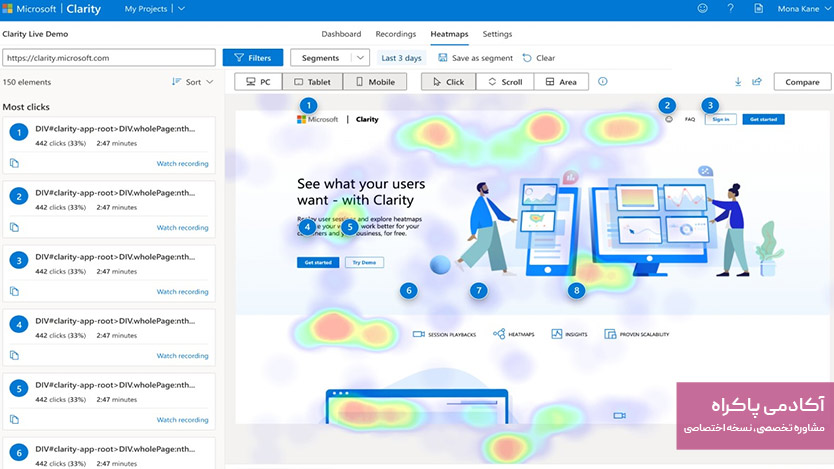834x469 pixels.
Task: Open the Mona Kane account menu
Action: 805,9
